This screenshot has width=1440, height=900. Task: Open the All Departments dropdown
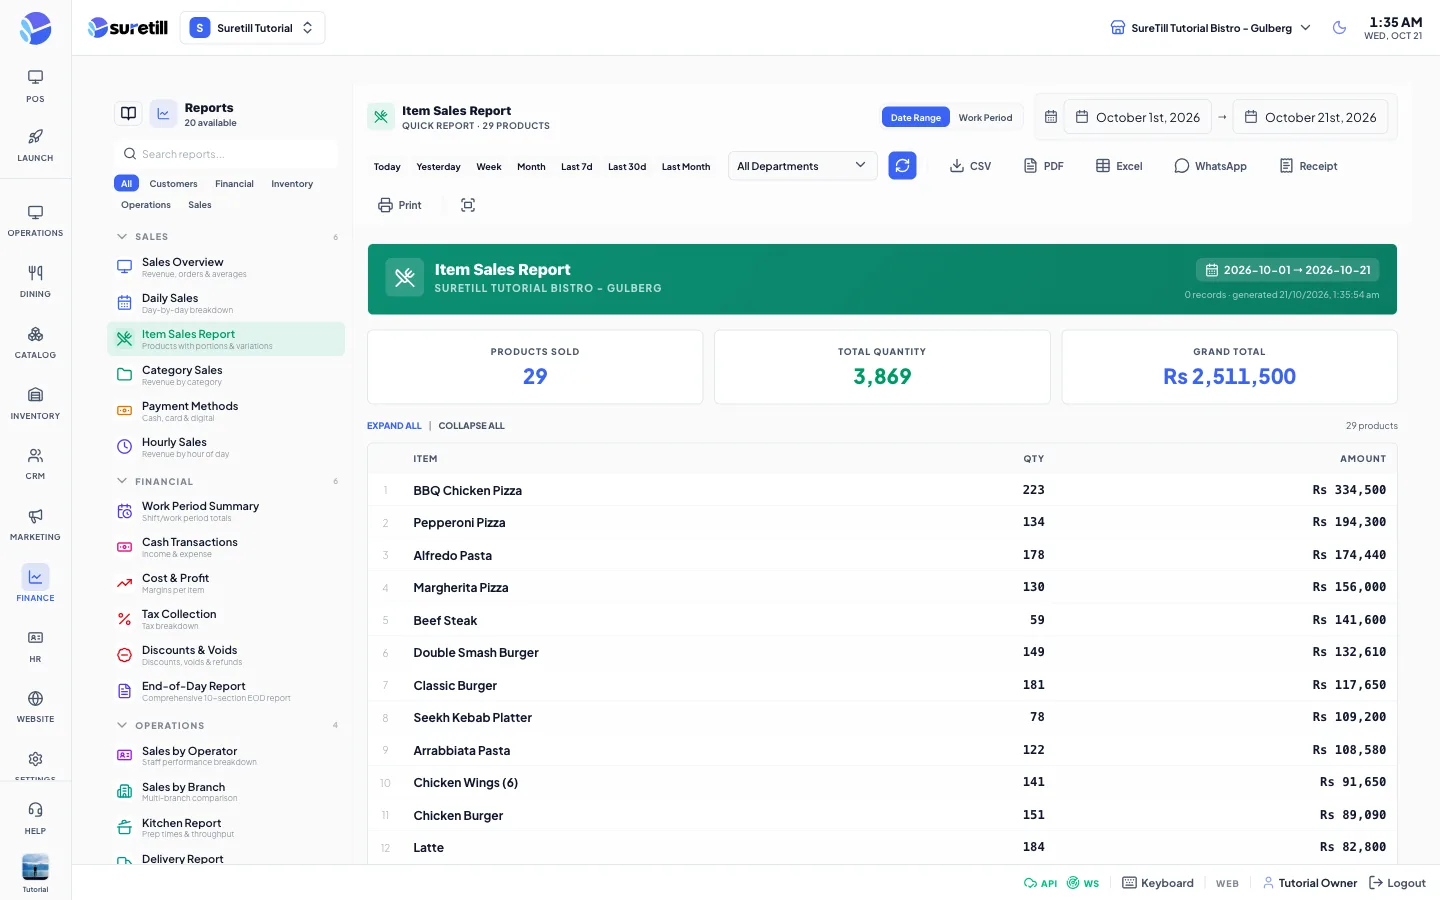click(x=802, y=166)
